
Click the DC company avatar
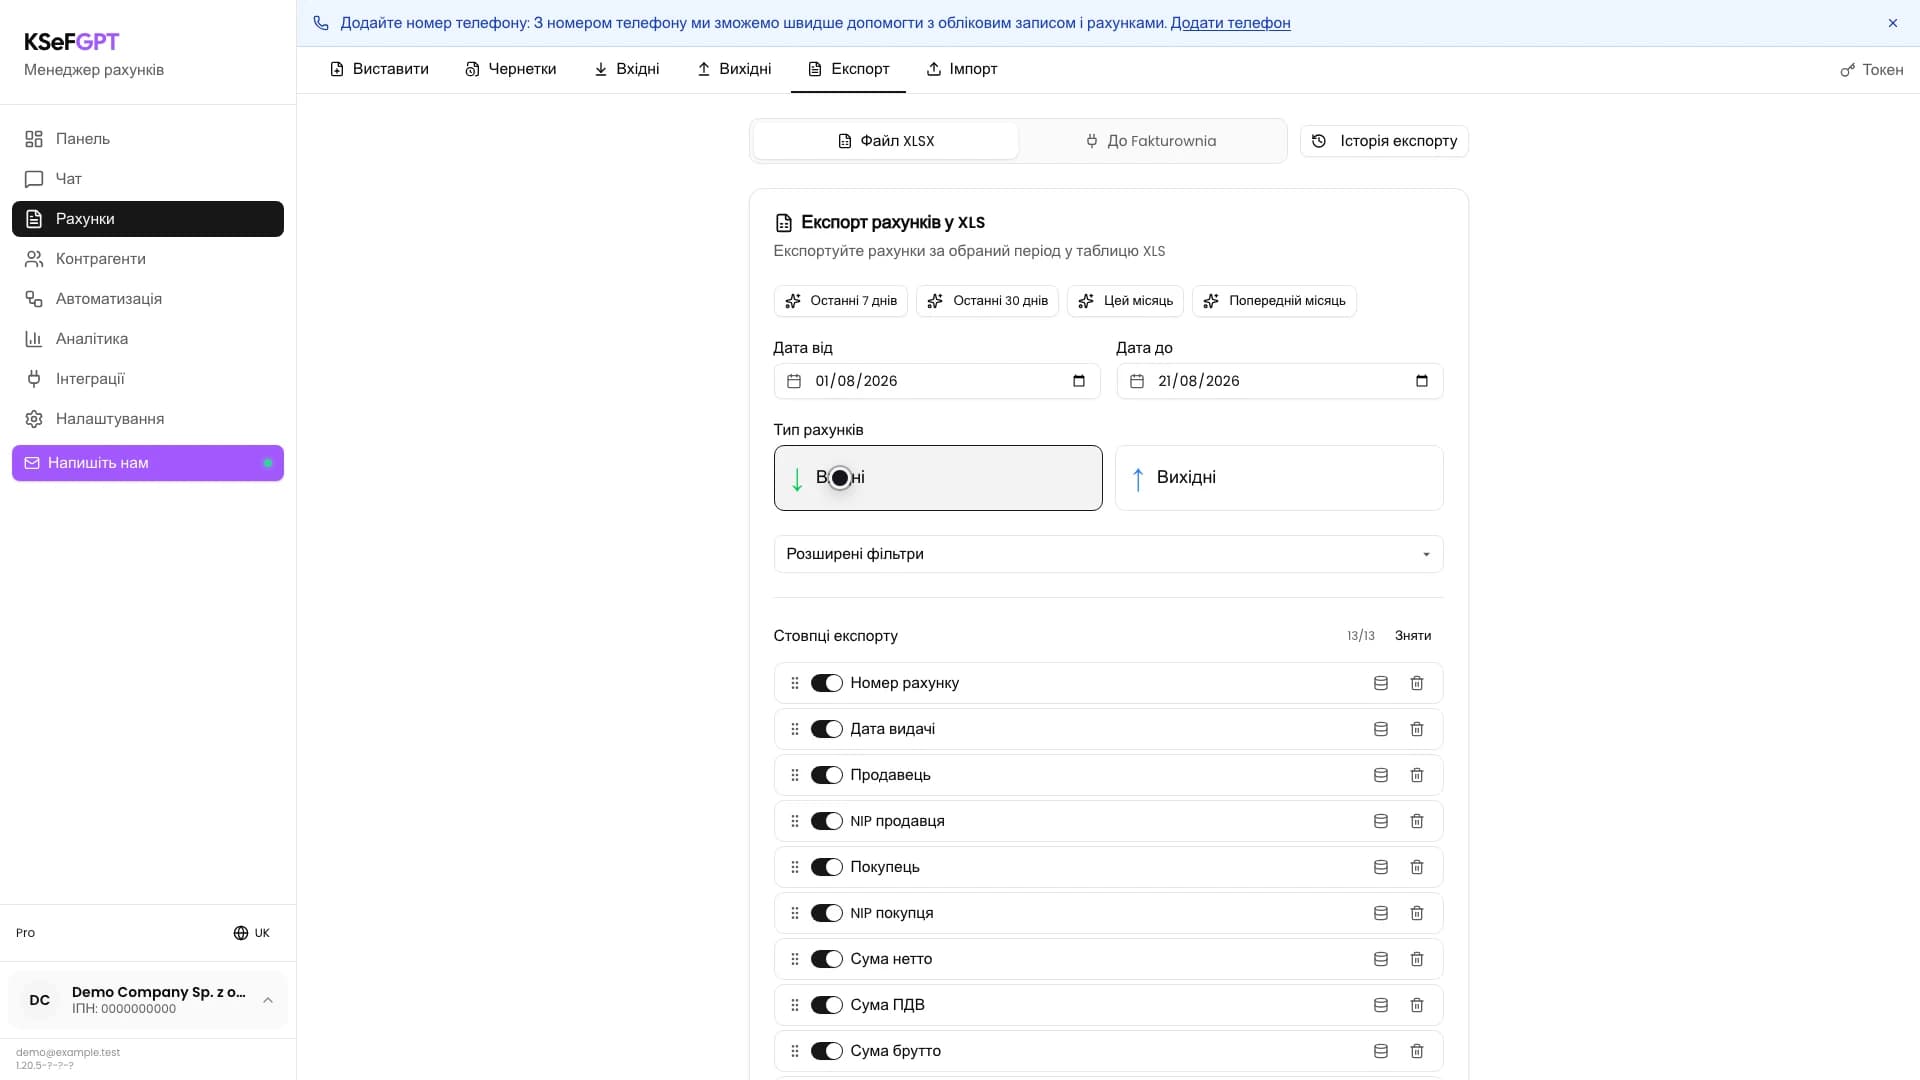tap(40, 1000)
